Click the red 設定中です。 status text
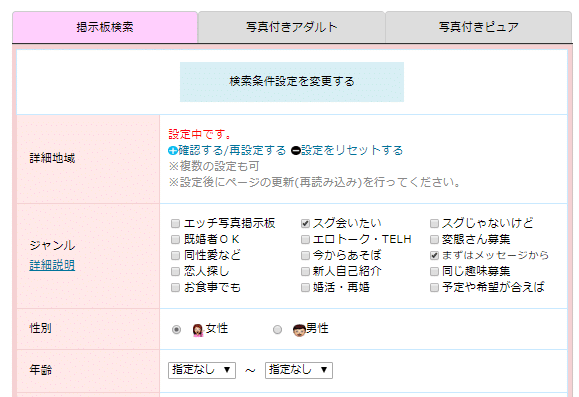The width and height of the screenshot is (579, 397). [x=200, y=134]
